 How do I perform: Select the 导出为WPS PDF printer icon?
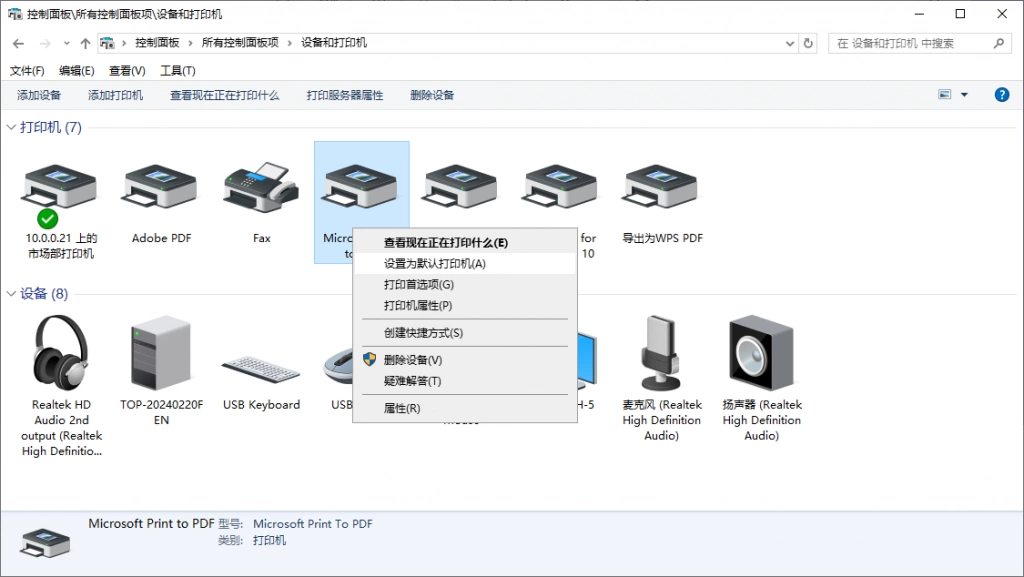(x=661, y=187)
